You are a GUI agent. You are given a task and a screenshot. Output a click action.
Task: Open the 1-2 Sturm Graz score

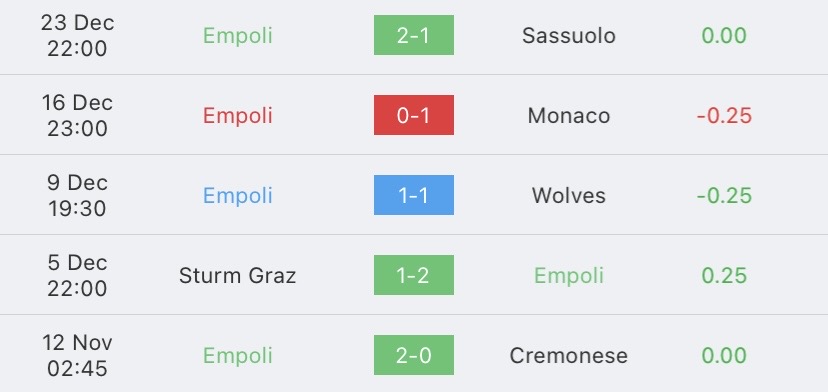pyautogui.click(x=413, y=275)
